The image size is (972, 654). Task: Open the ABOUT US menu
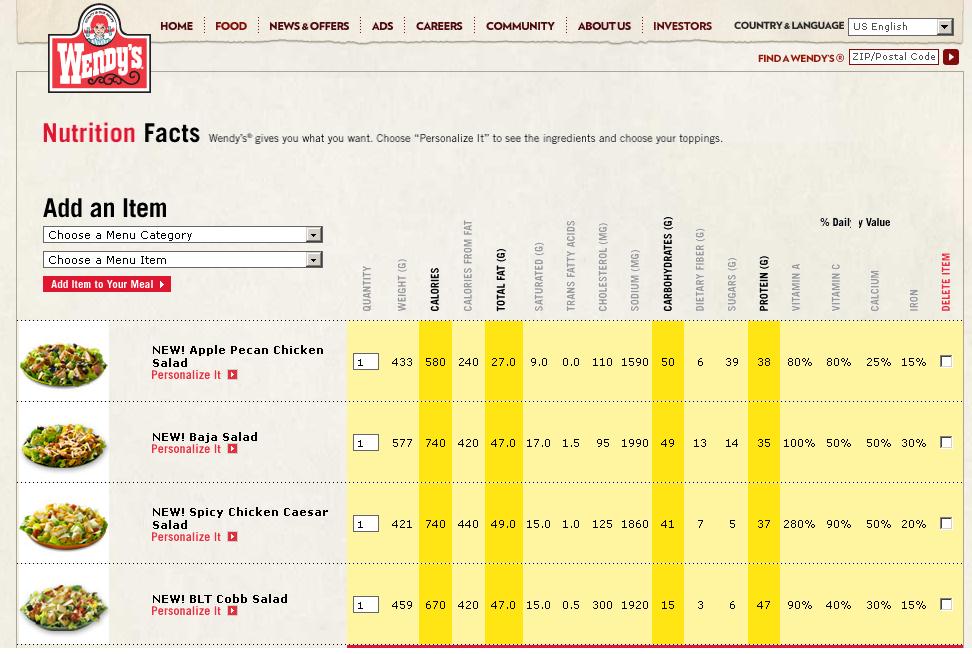(604, 26)
